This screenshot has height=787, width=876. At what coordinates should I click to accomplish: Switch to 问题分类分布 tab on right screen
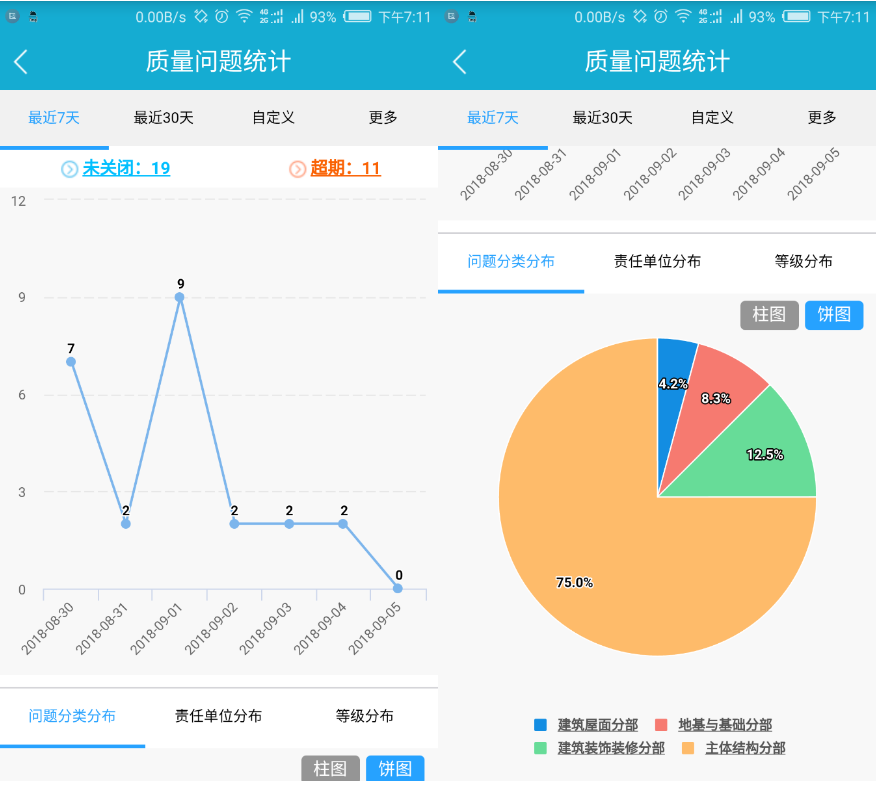[x=511, y=261]
